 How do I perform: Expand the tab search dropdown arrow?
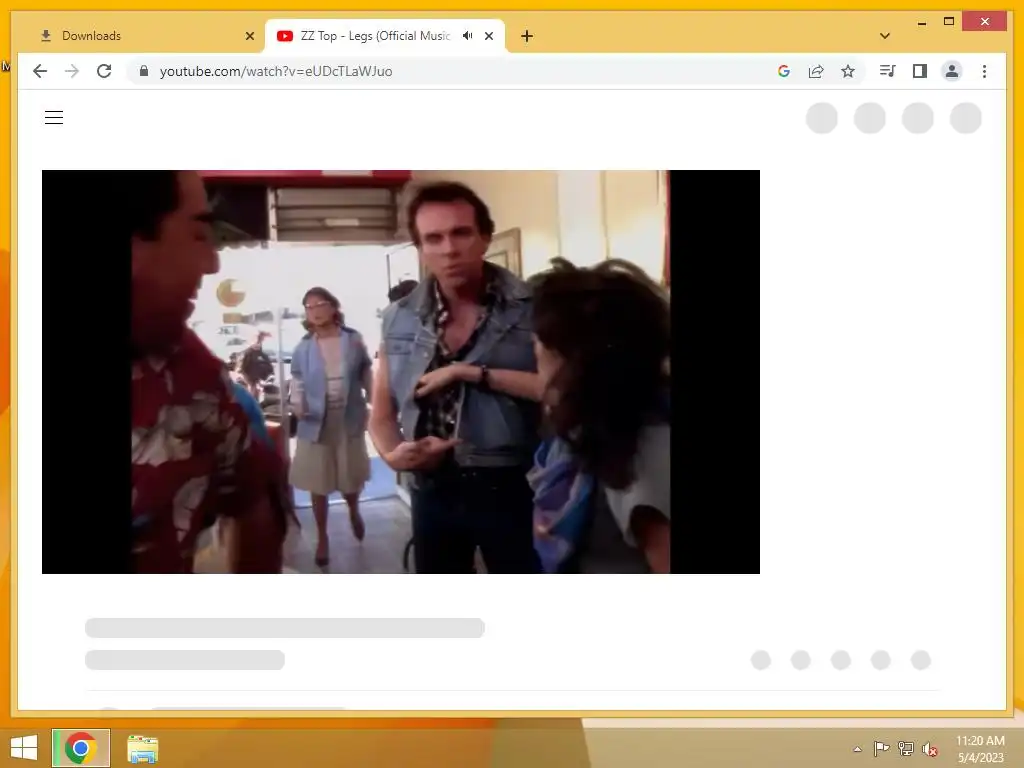[885, 36]
